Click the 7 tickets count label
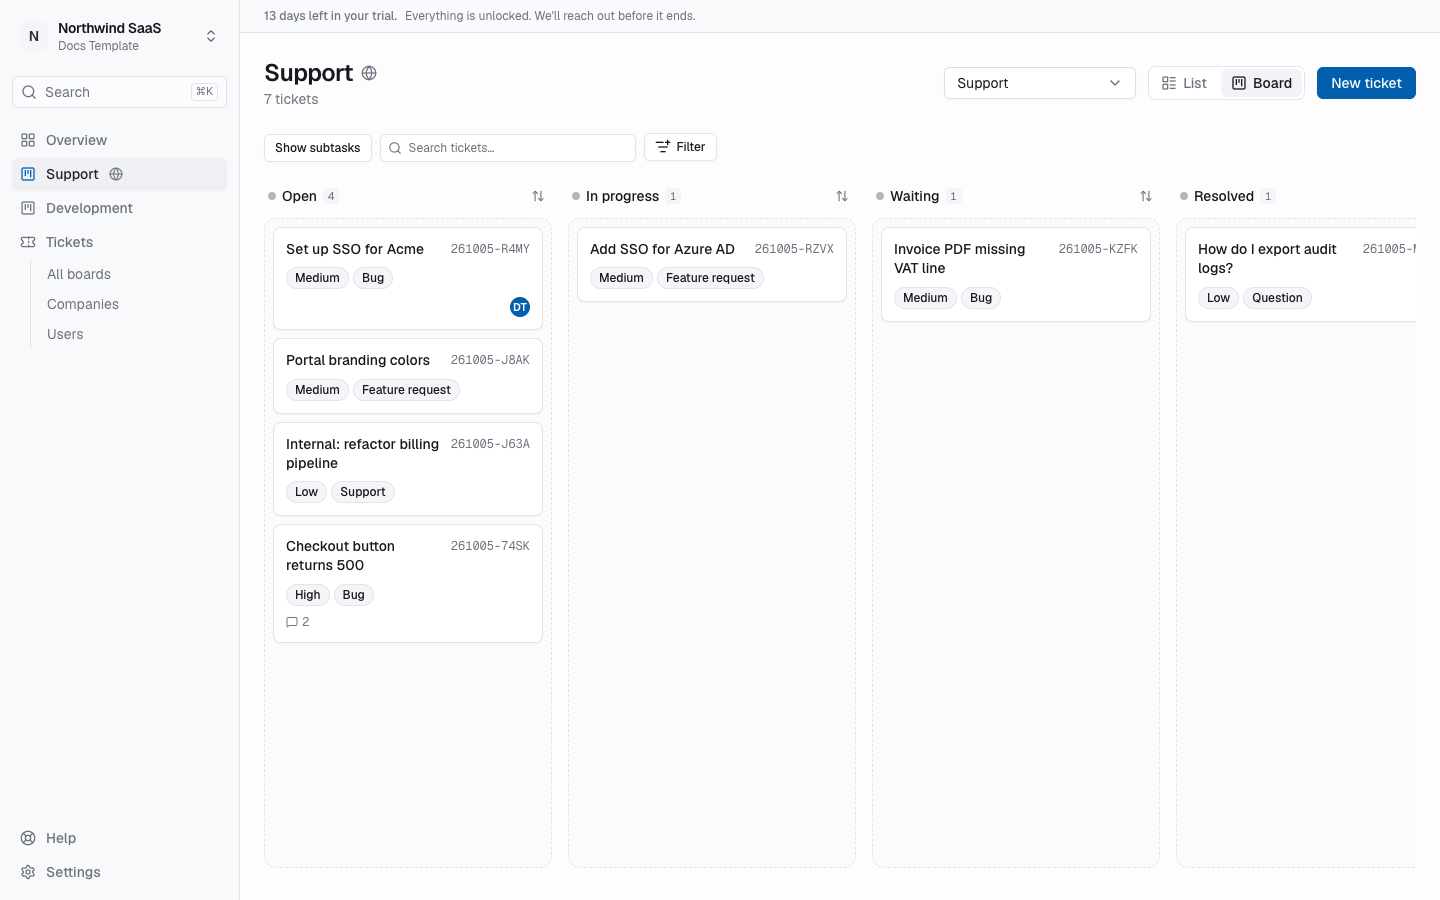 (x=291, y=99)
